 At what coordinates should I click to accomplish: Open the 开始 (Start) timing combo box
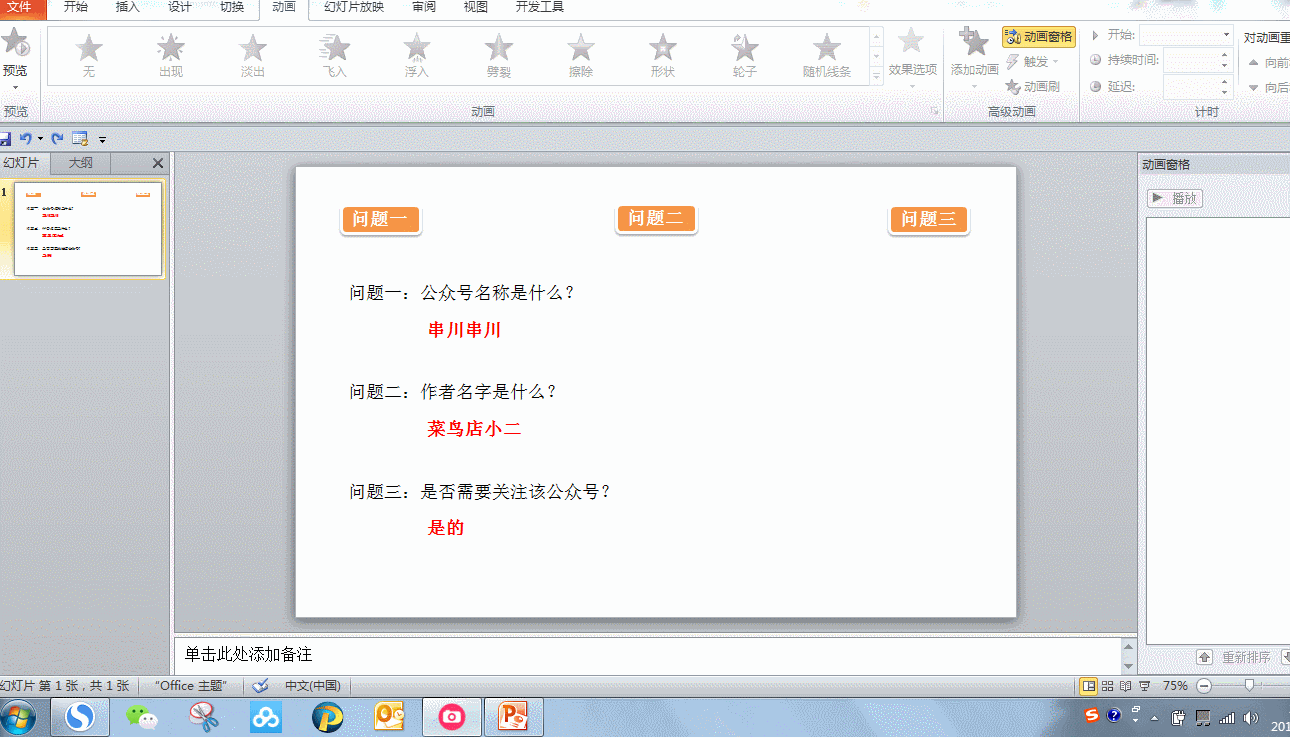pyautogui.click(x=1186, y=35)
